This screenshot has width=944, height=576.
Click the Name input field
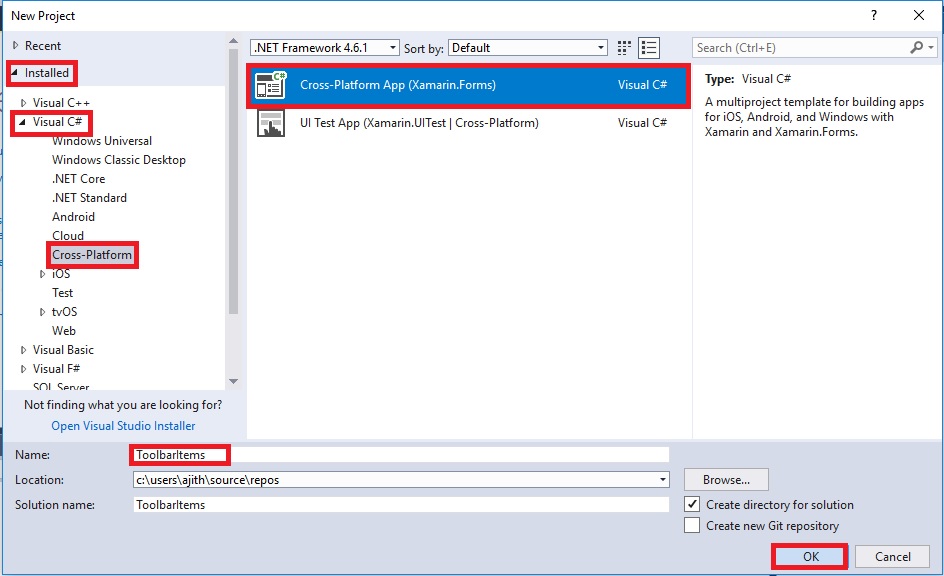401,454
